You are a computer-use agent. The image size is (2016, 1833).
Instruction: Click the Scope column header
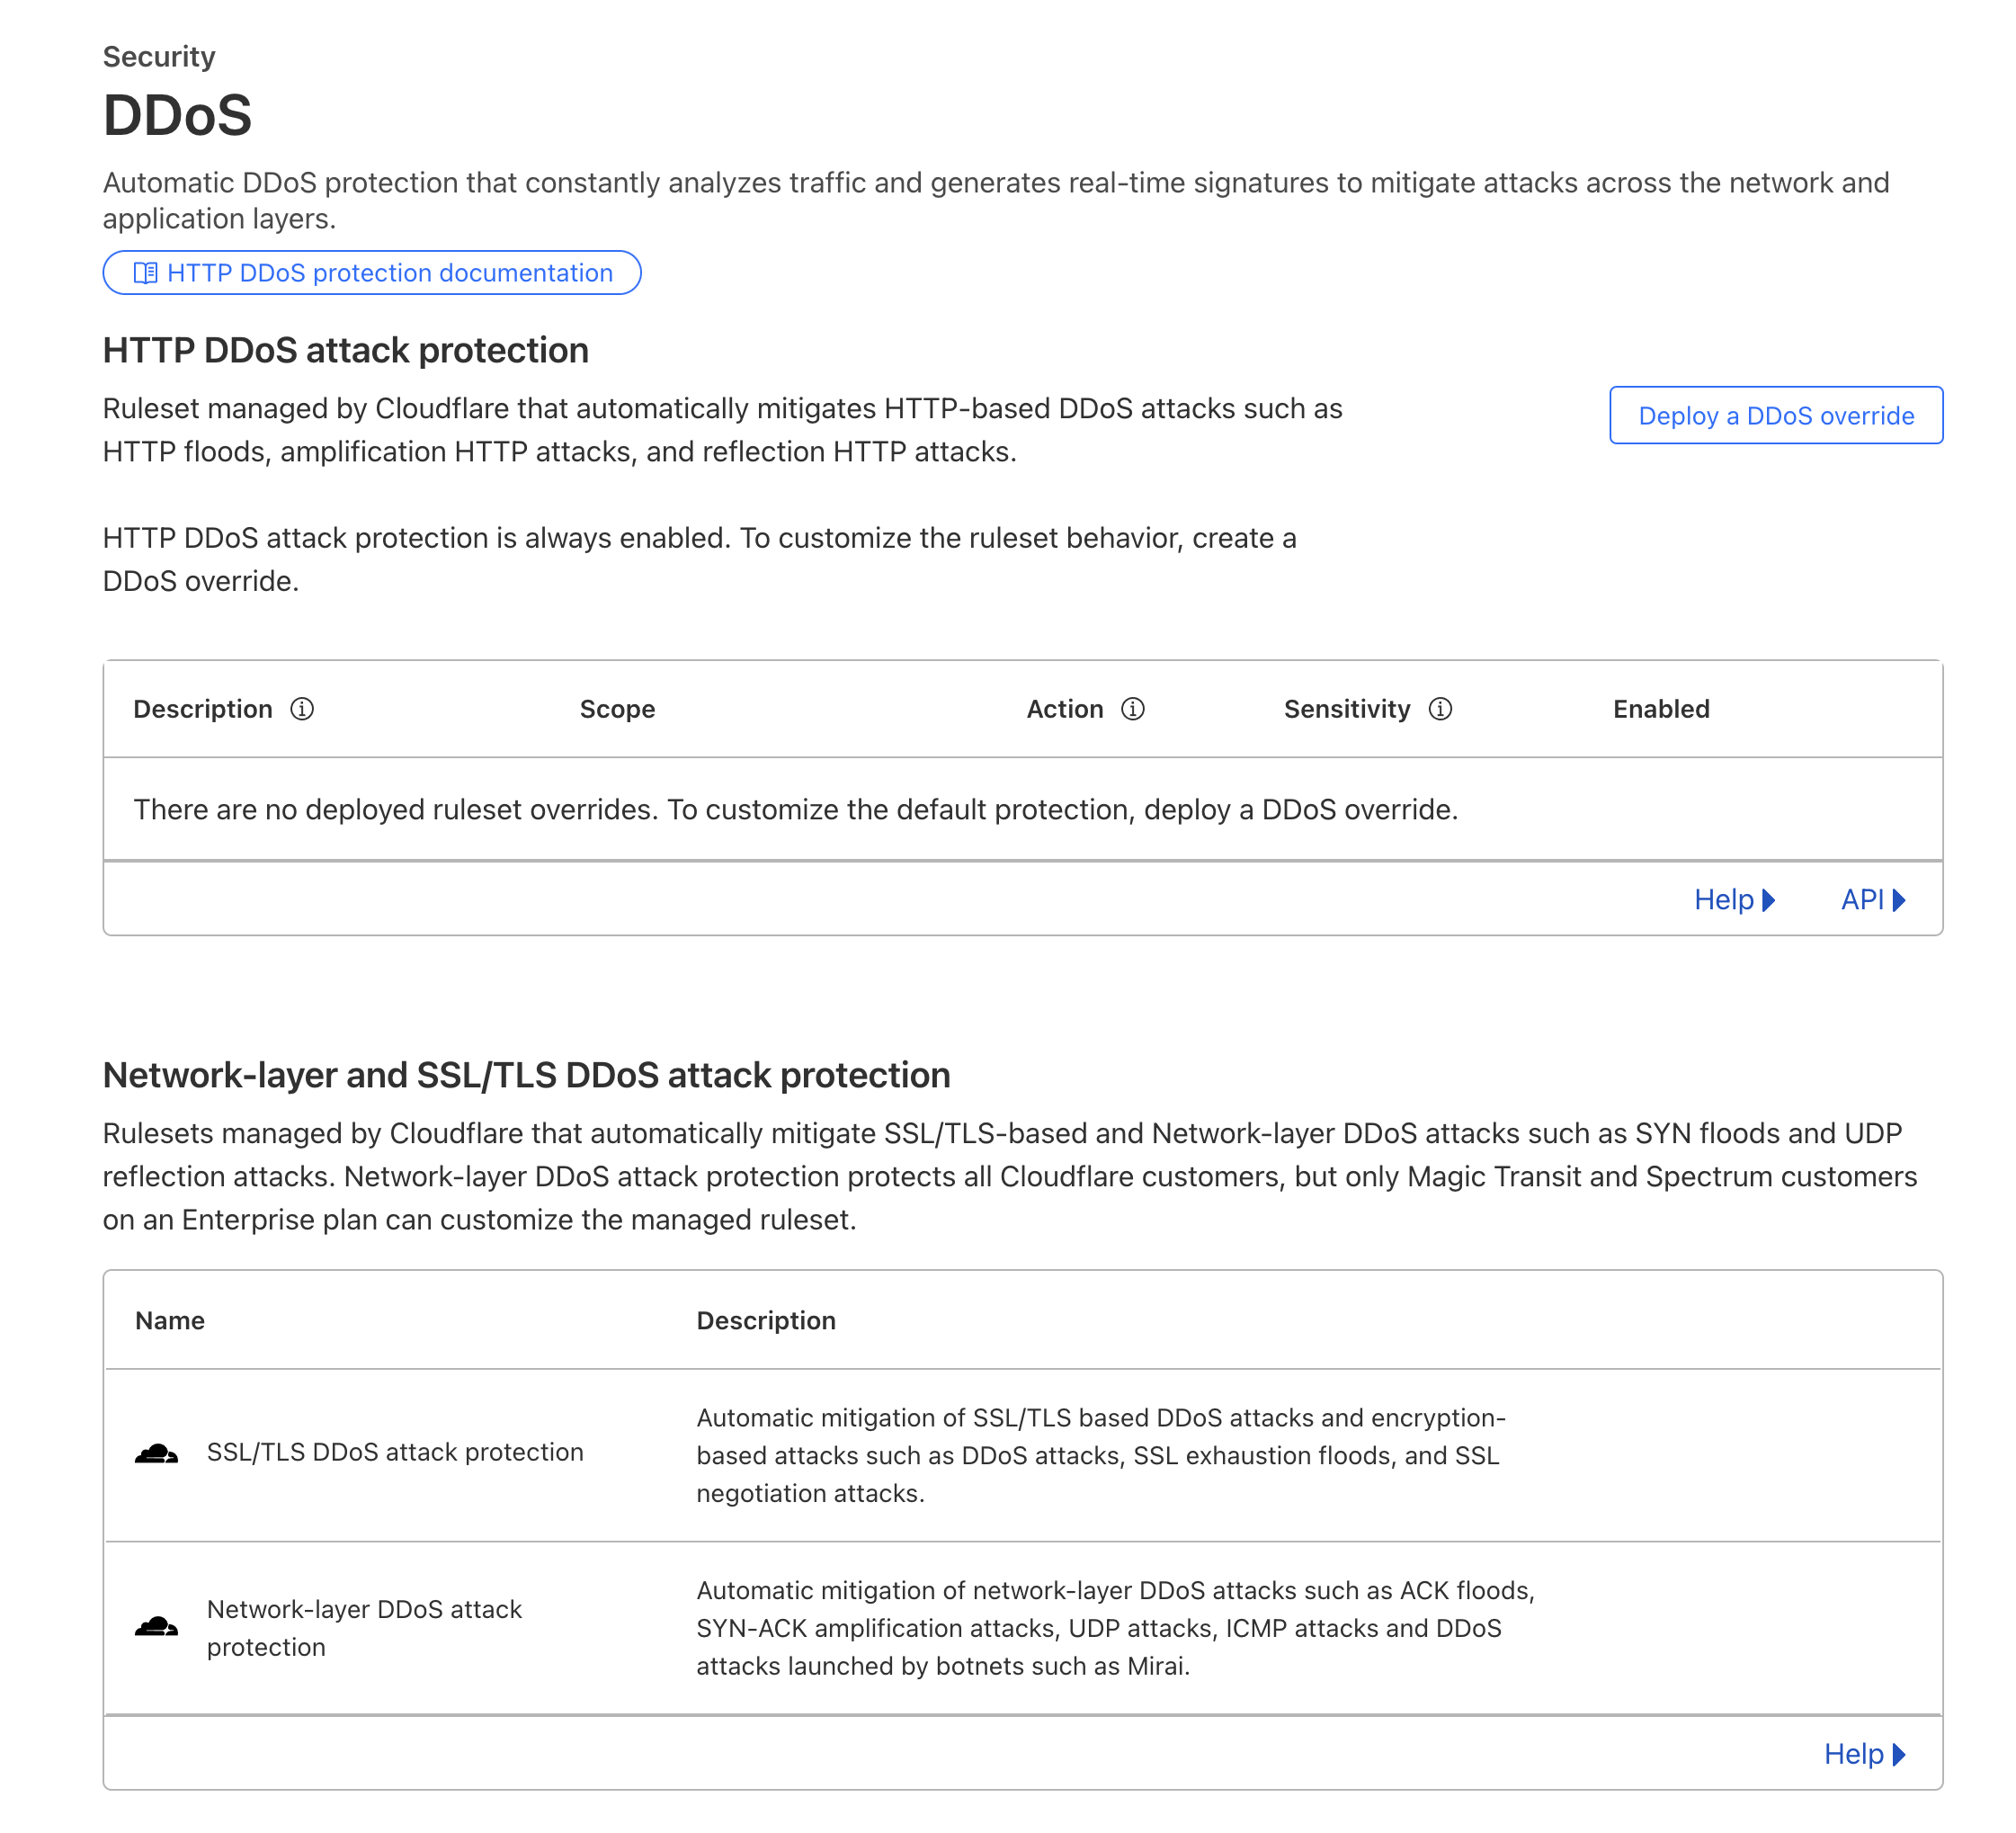(x=617, y=708)
